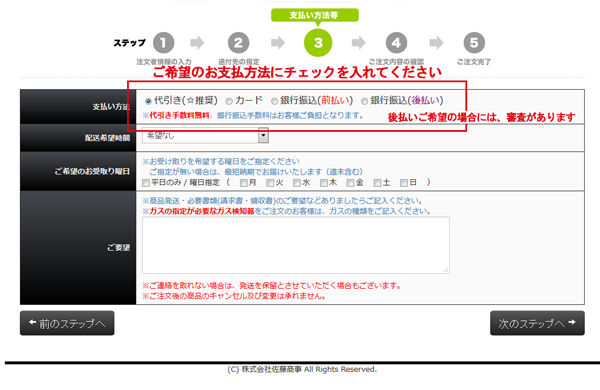Click the ご要望 text area

coord(296,245)
